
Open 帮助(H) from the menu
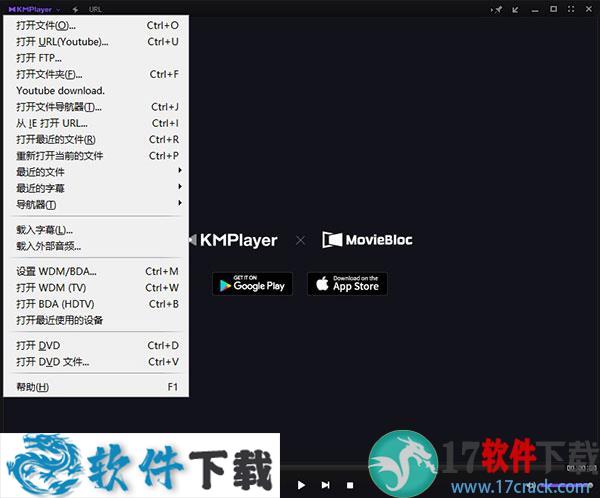point(96,387)
